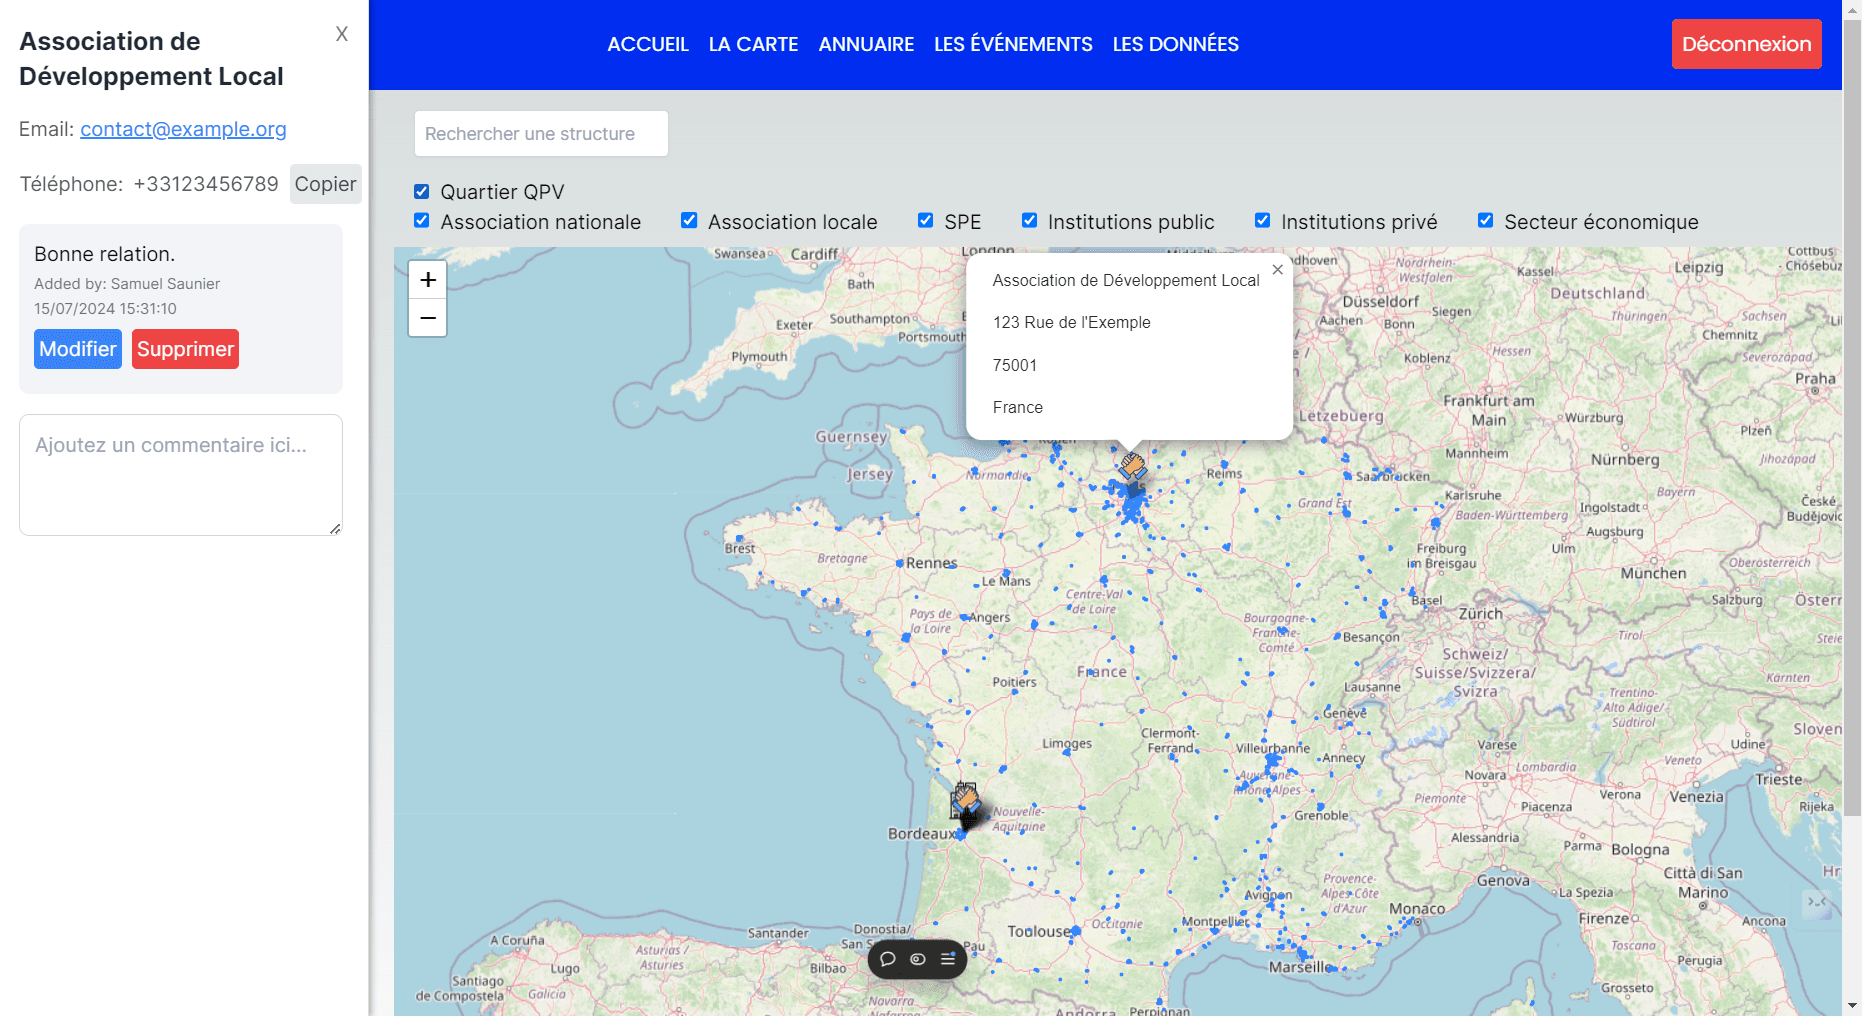1862x1016 pixels.
Task: Uncheck Association locale filter
Action: pyautogui.click(x=689, y=221)
